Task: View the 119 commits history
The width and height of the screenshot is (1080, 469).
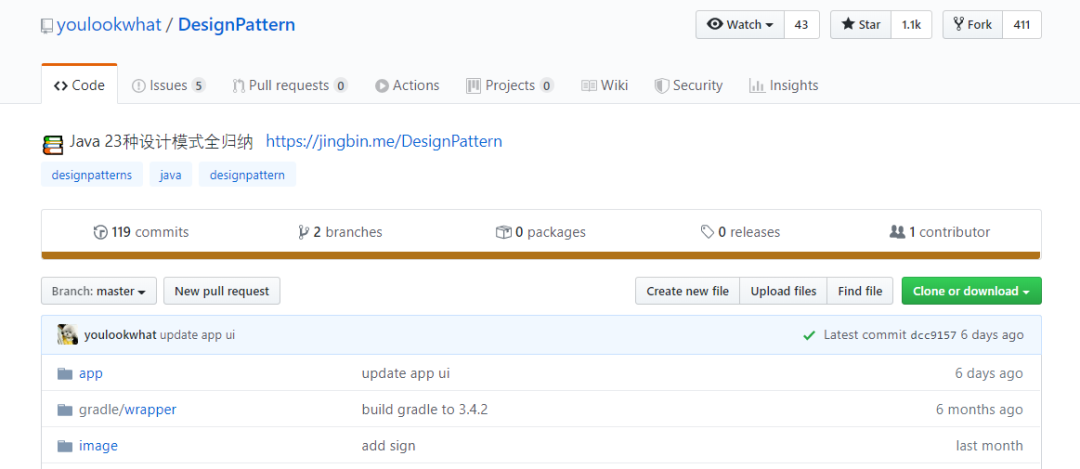Action: [x=141, y=232]
